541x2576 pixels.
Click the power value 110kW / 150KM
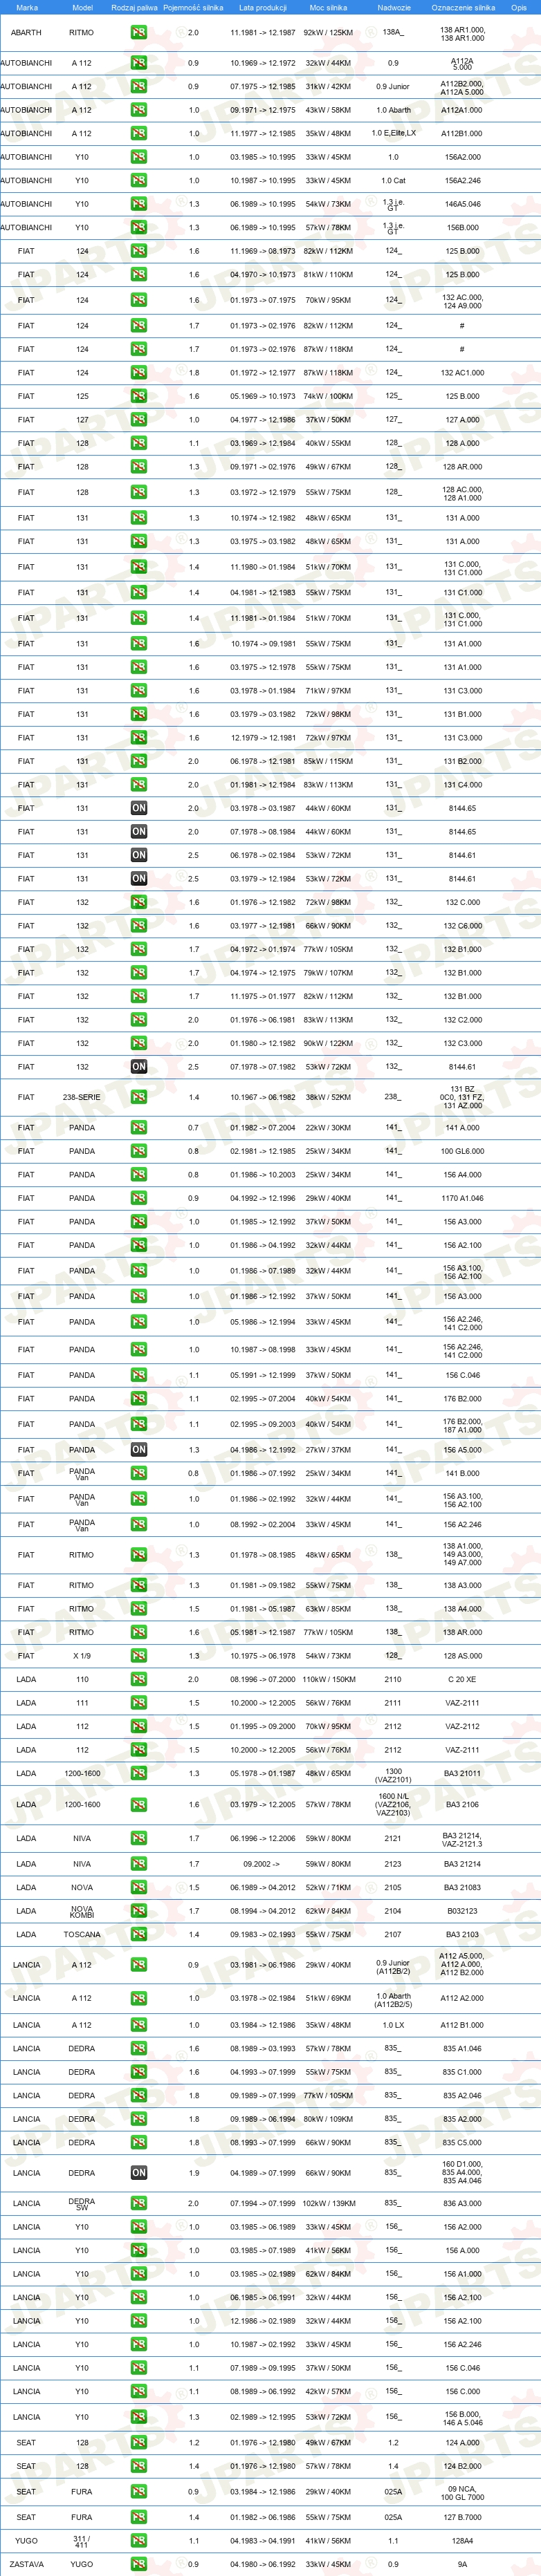click(328, 1680)
